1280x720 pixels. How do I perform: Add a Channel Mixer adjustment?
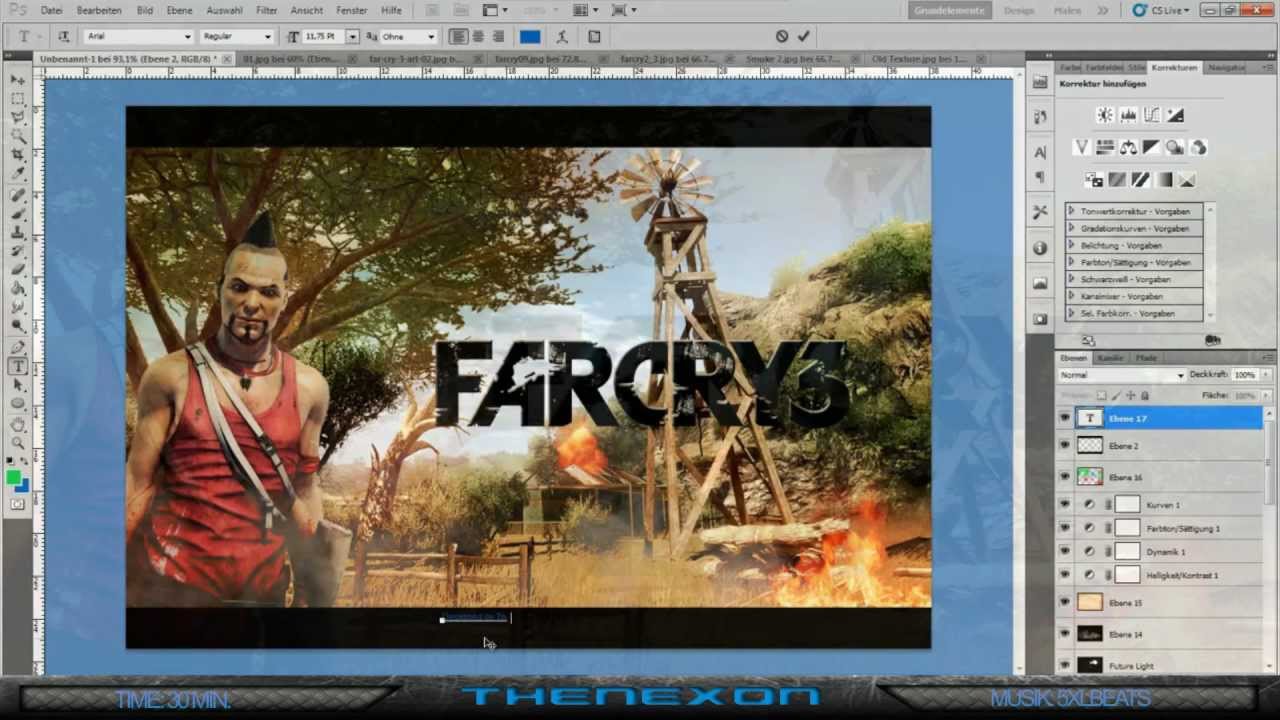[x=1198, y=148]
